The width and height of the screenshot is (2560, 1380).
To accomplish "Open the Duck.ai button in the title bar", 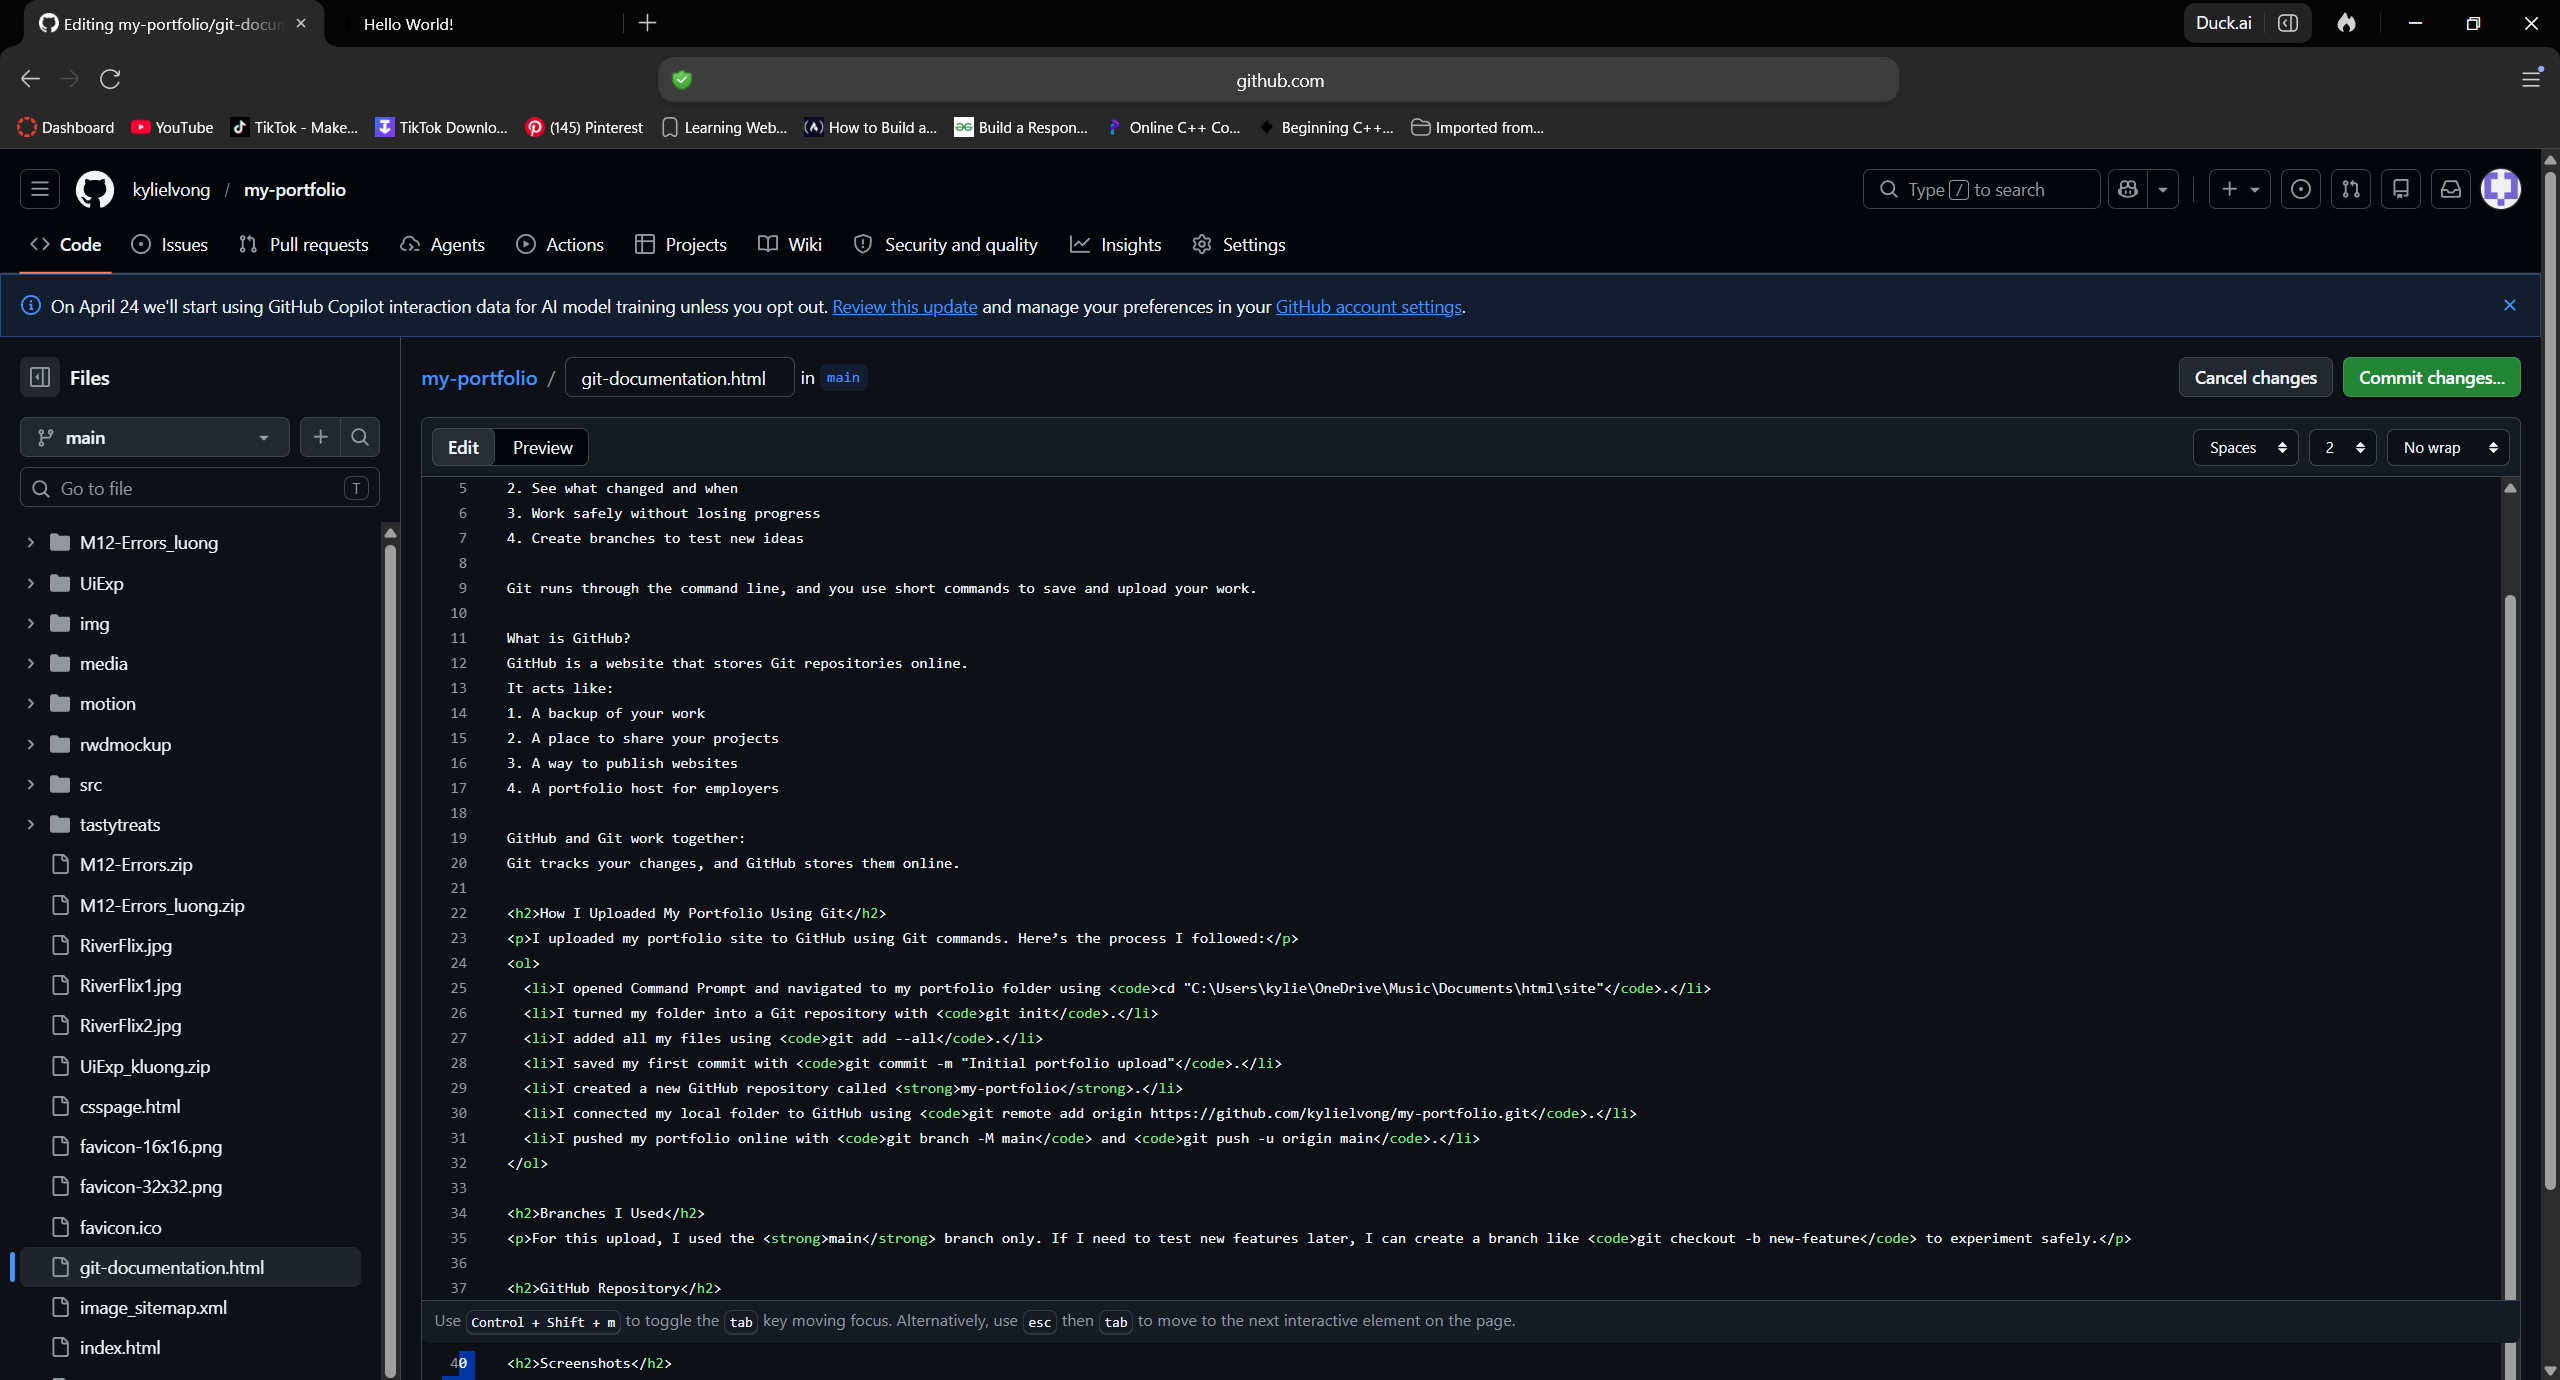I will click(2224, 23).
